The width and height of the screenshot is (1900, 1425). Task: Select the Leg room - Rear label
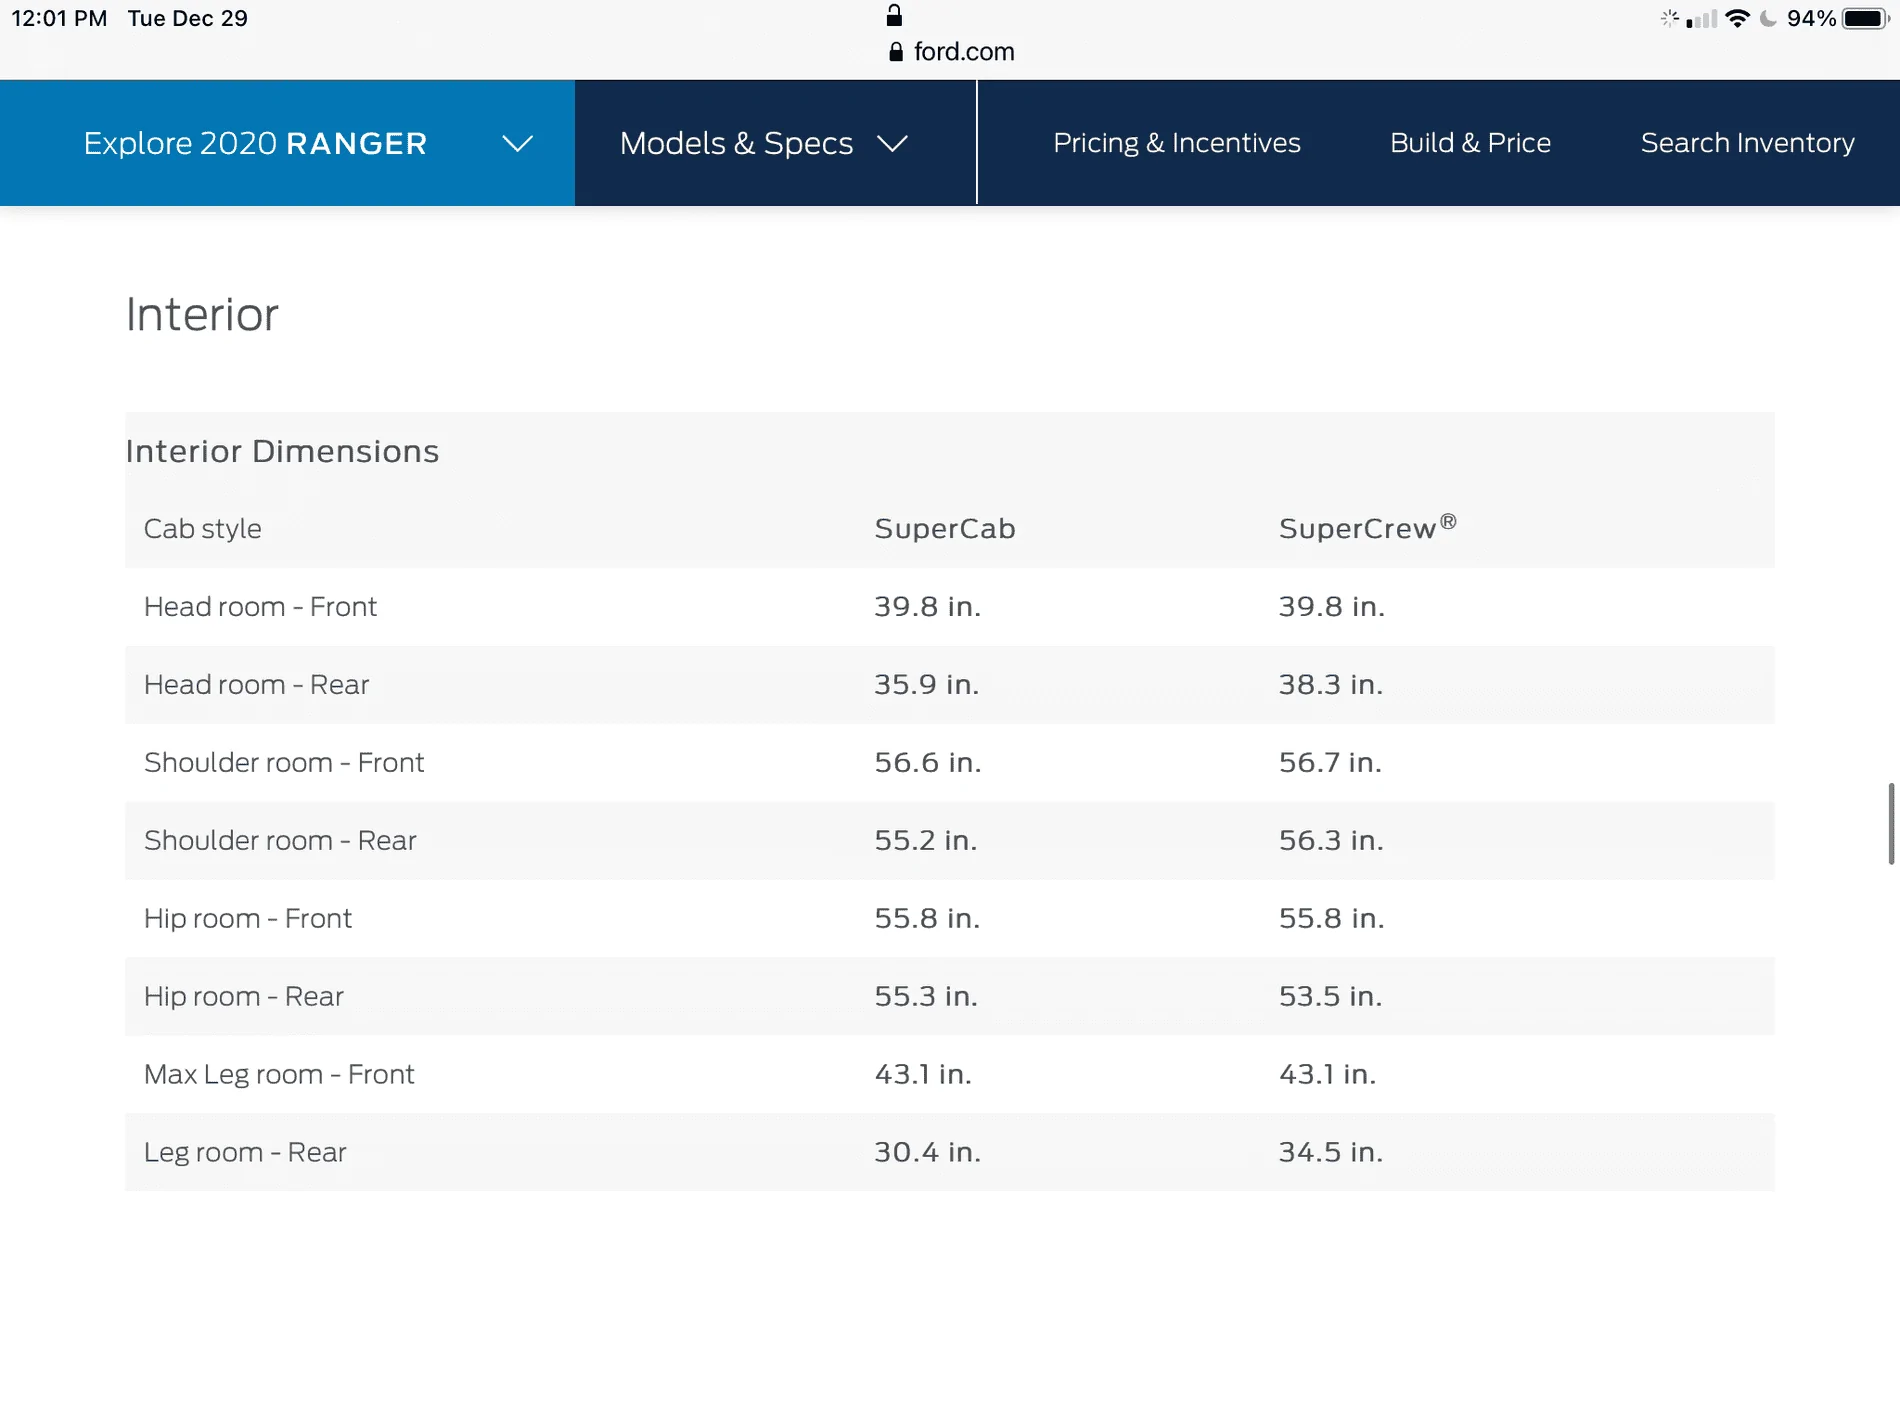pyautogui.click(x=245, y=1152)
